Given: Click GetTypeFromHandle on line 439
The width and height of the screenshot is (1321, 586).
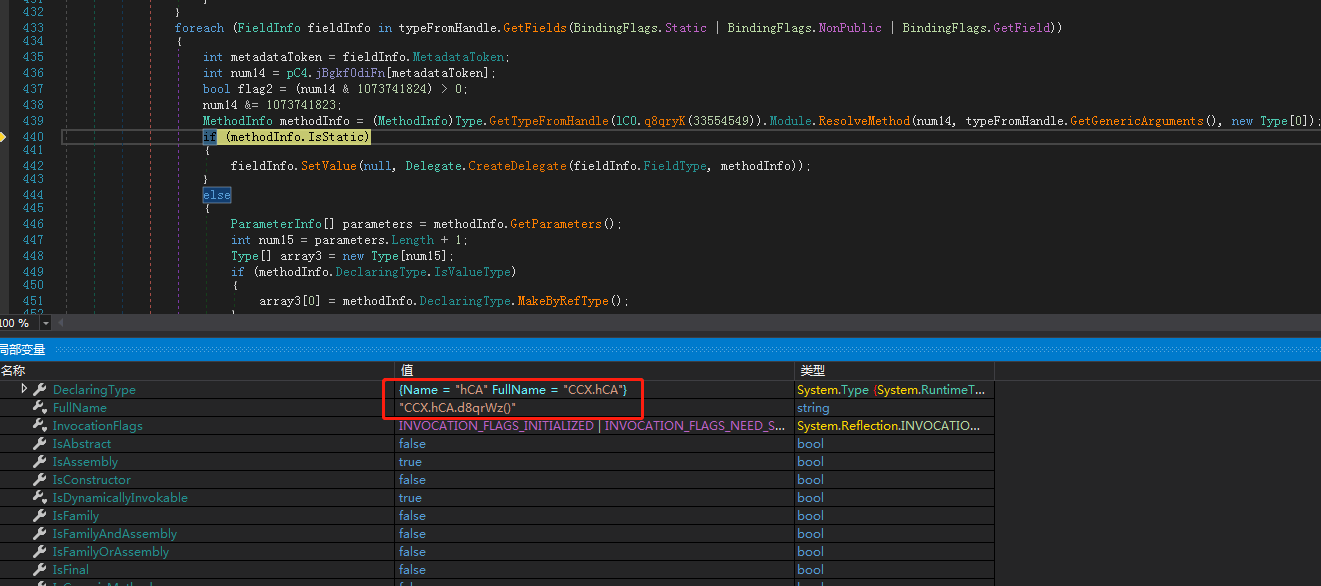Looking at the screenshot, I should 547,121.
